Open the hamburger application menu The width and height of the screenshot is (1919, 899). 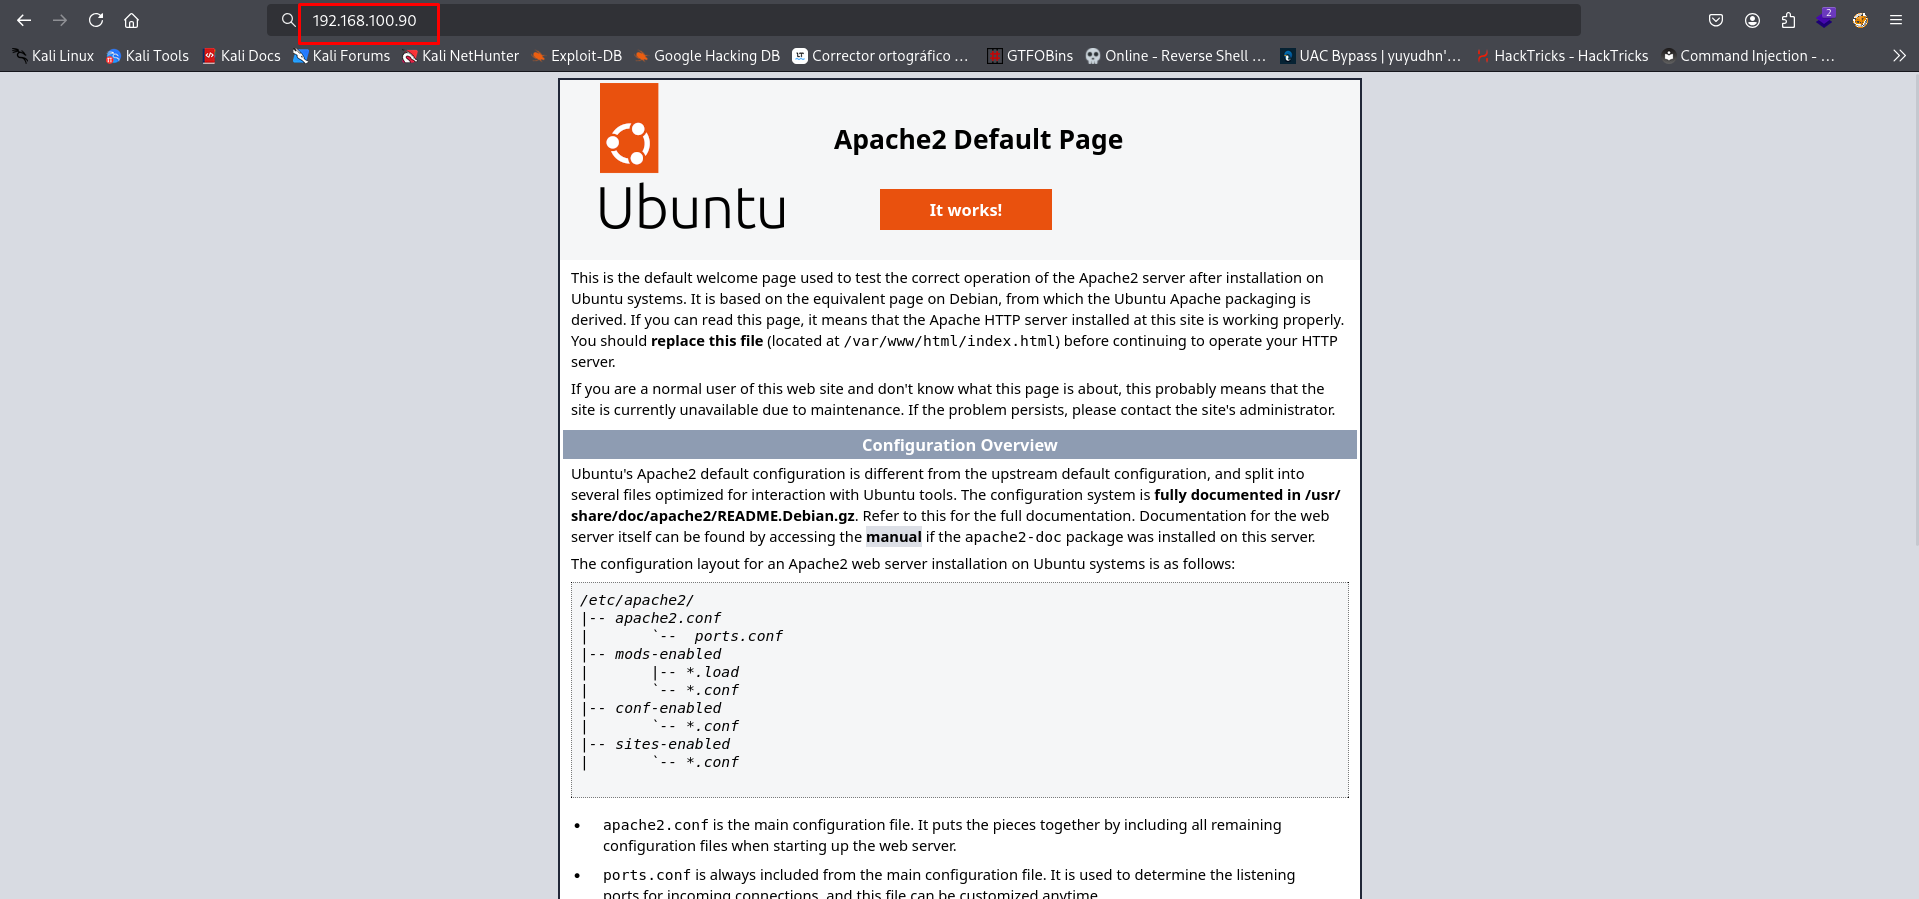(1896, 20)
